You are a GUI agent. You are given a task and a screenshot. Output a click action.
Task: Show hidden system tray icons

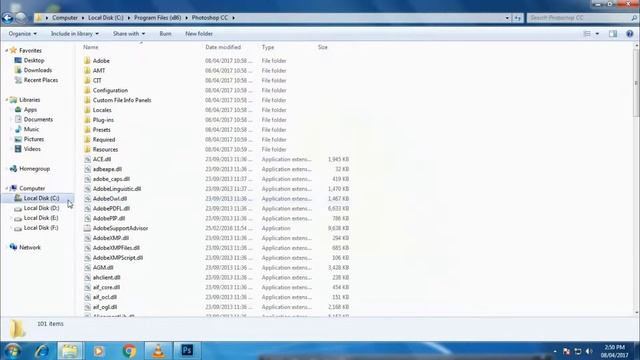(555, 351)
